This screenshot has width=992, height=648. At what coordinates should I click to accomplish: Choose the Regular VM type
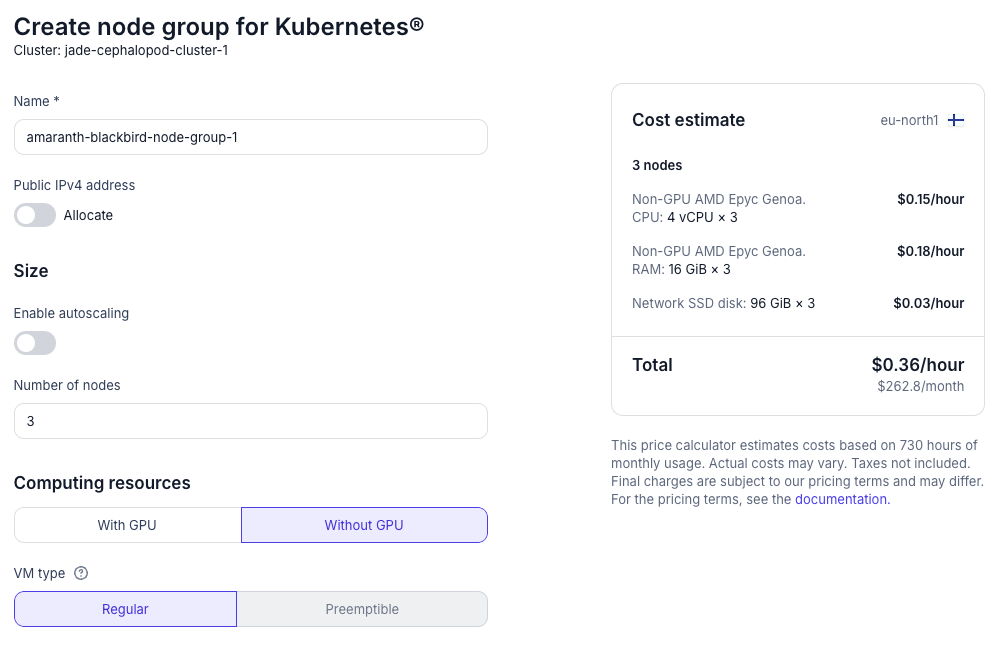pos(125,609)
